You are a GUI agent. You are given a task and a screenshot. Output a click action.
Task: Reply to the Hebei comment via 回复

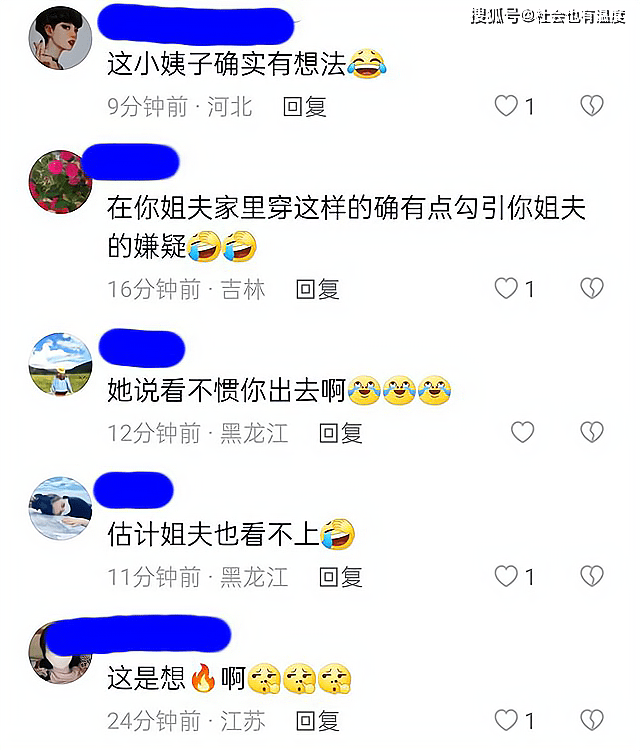pyautogui.click(x=305, y=107)
